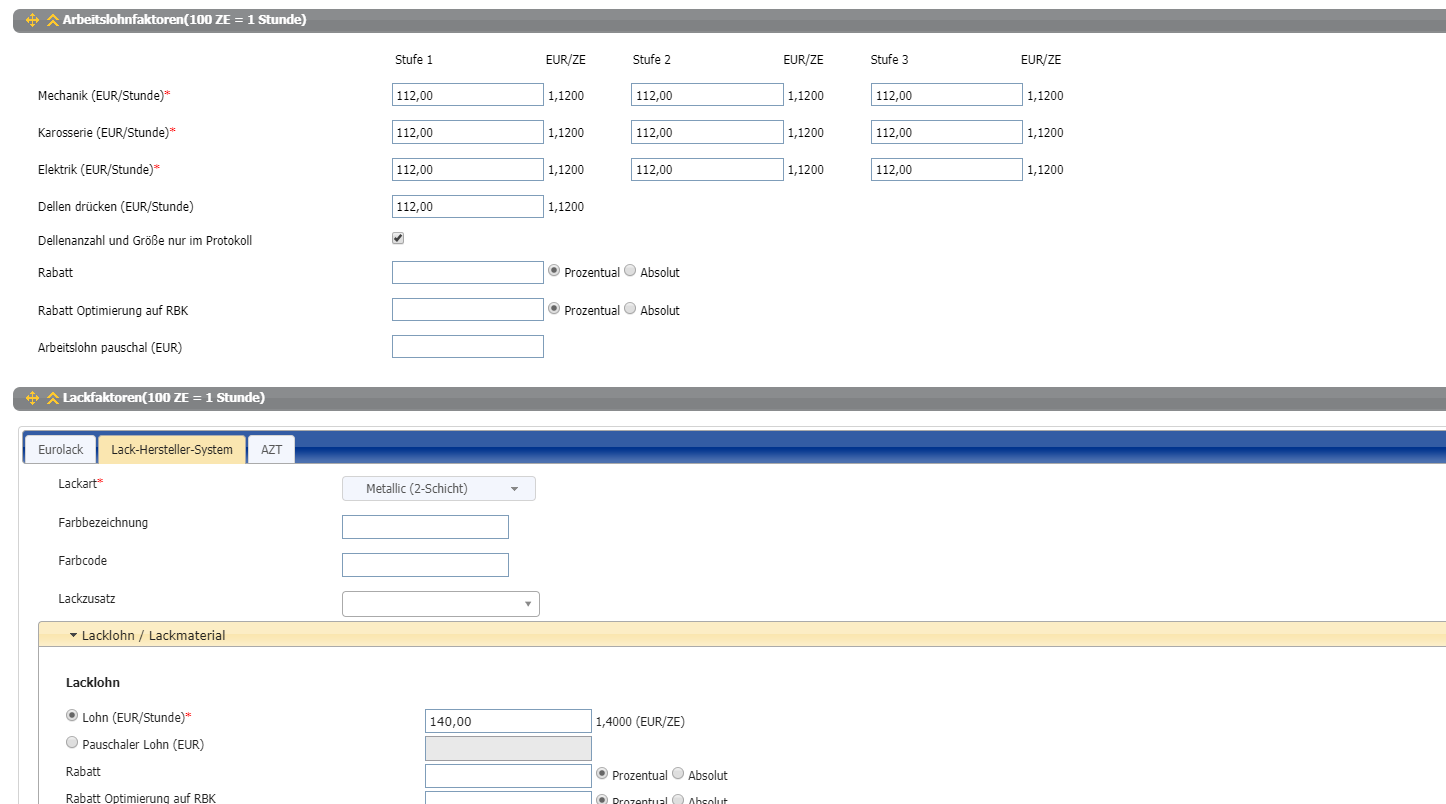The height and width of the screenshot is (804, 1446).
Task: Collapse Arbeitslohnfaktoren section with double-chevron icon
Action: [52, 20]
